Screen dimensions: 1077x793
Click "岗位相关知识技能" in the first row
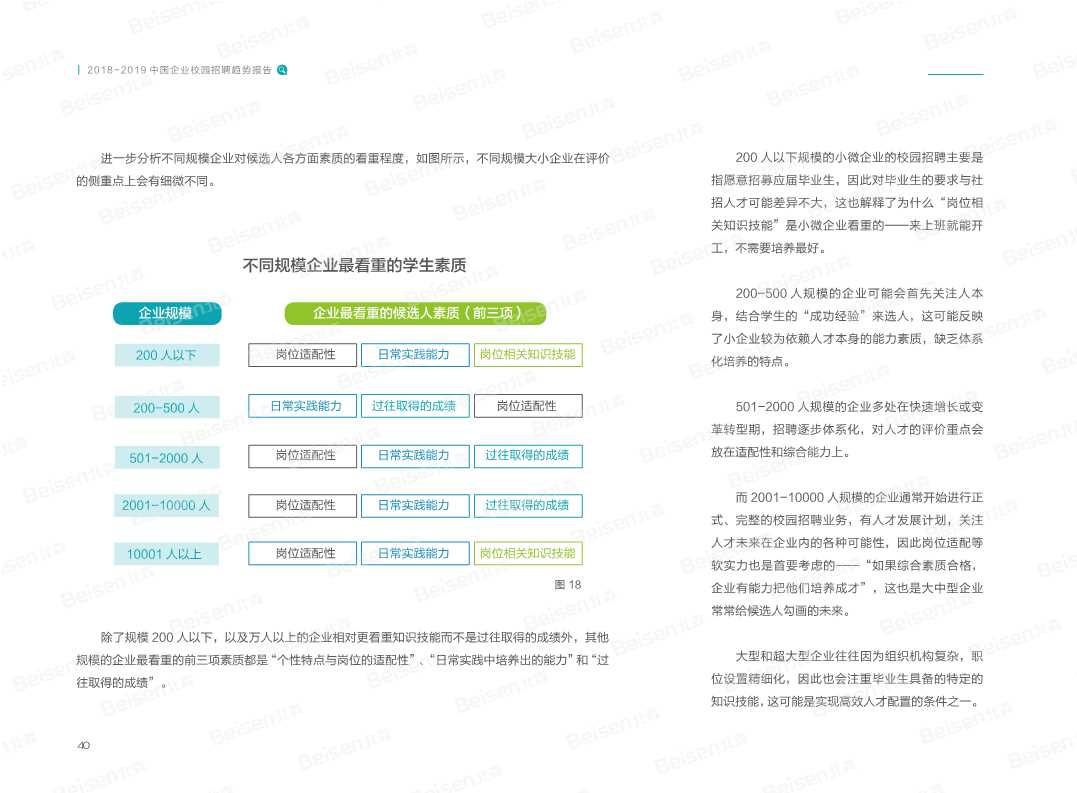tap(528, 354)
